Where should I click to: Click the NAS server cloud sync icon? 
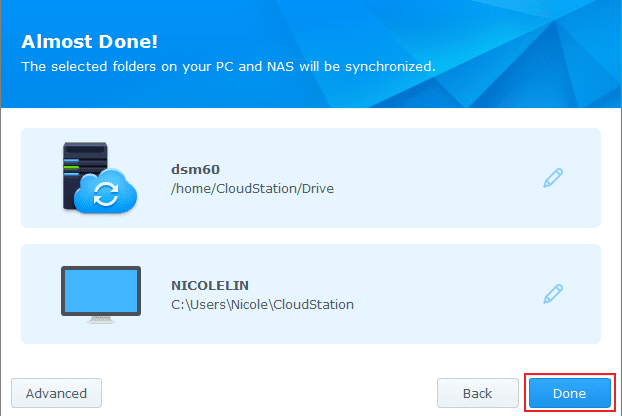[x=100, y=178]
